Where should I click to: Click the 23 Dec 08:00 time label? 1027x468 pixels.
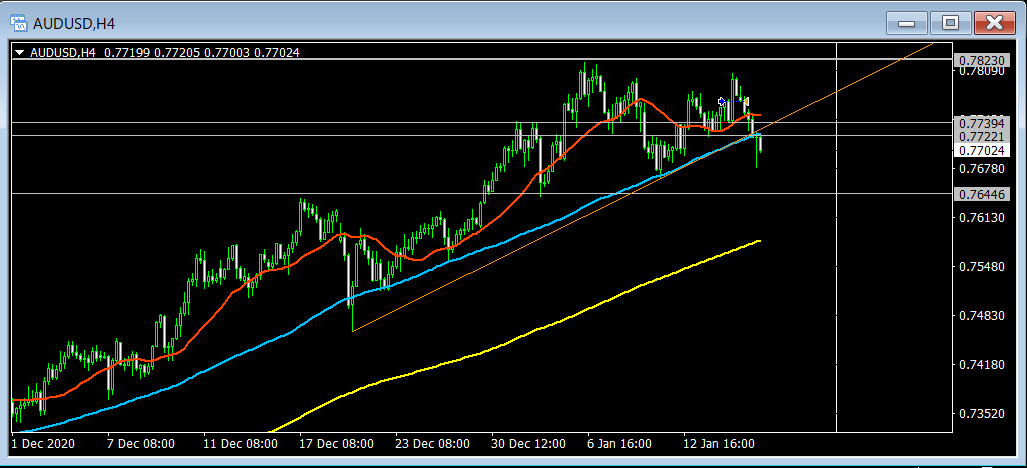tap(432, 444)
